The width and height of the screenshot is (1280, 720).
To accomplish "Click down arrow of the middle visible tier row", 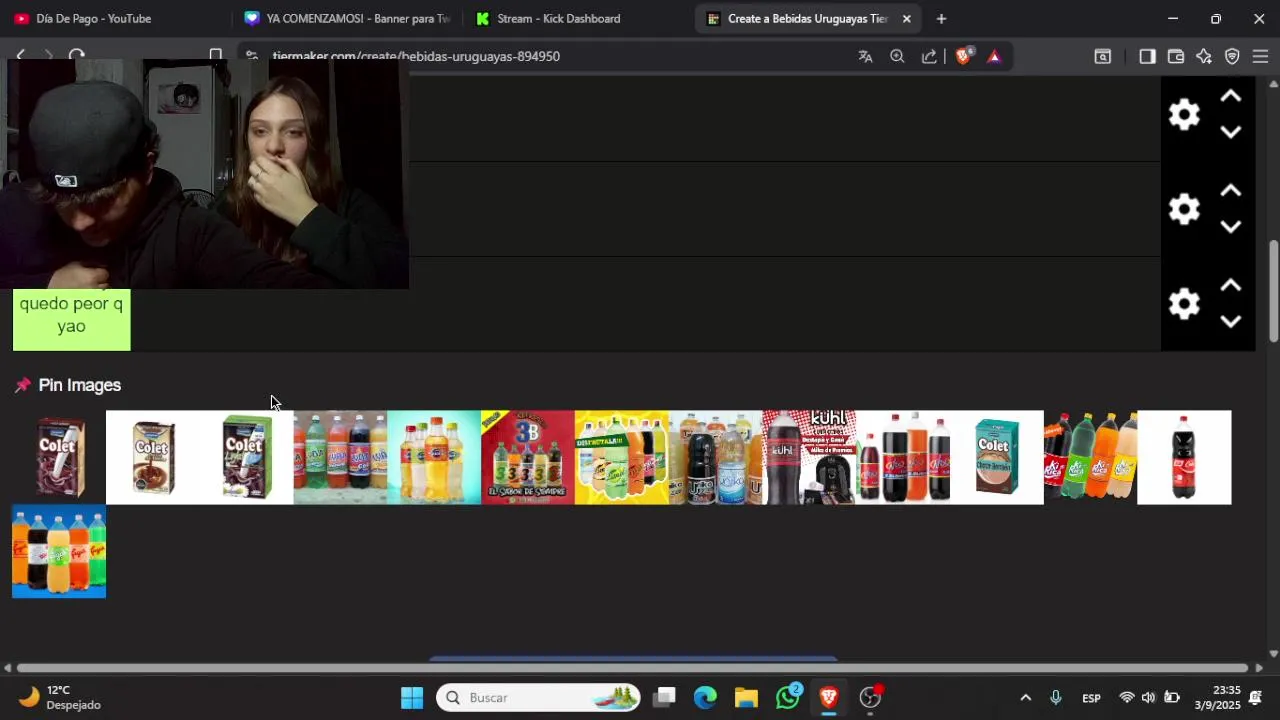I will point(1231,227).
